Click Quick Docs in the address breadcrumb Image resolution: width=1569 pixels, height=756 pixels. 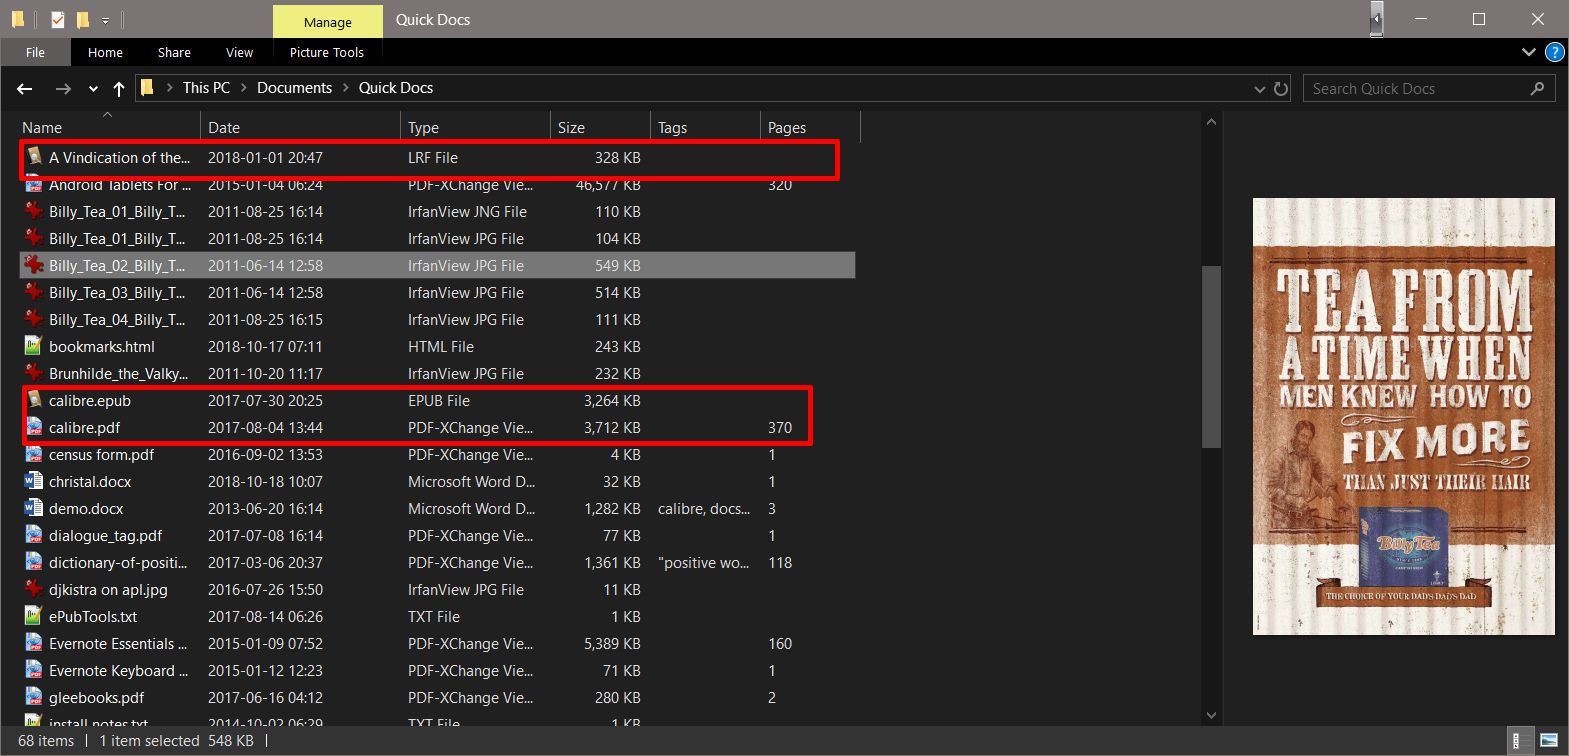pos(396,88)
